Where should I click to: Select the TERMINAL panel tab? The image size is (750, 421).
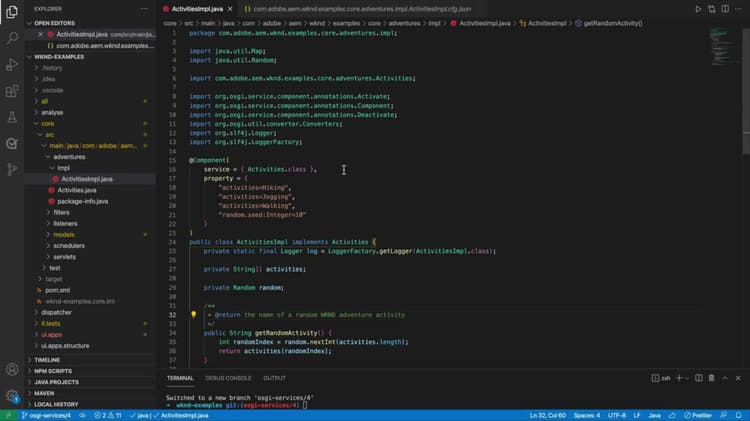pos(180,378)
